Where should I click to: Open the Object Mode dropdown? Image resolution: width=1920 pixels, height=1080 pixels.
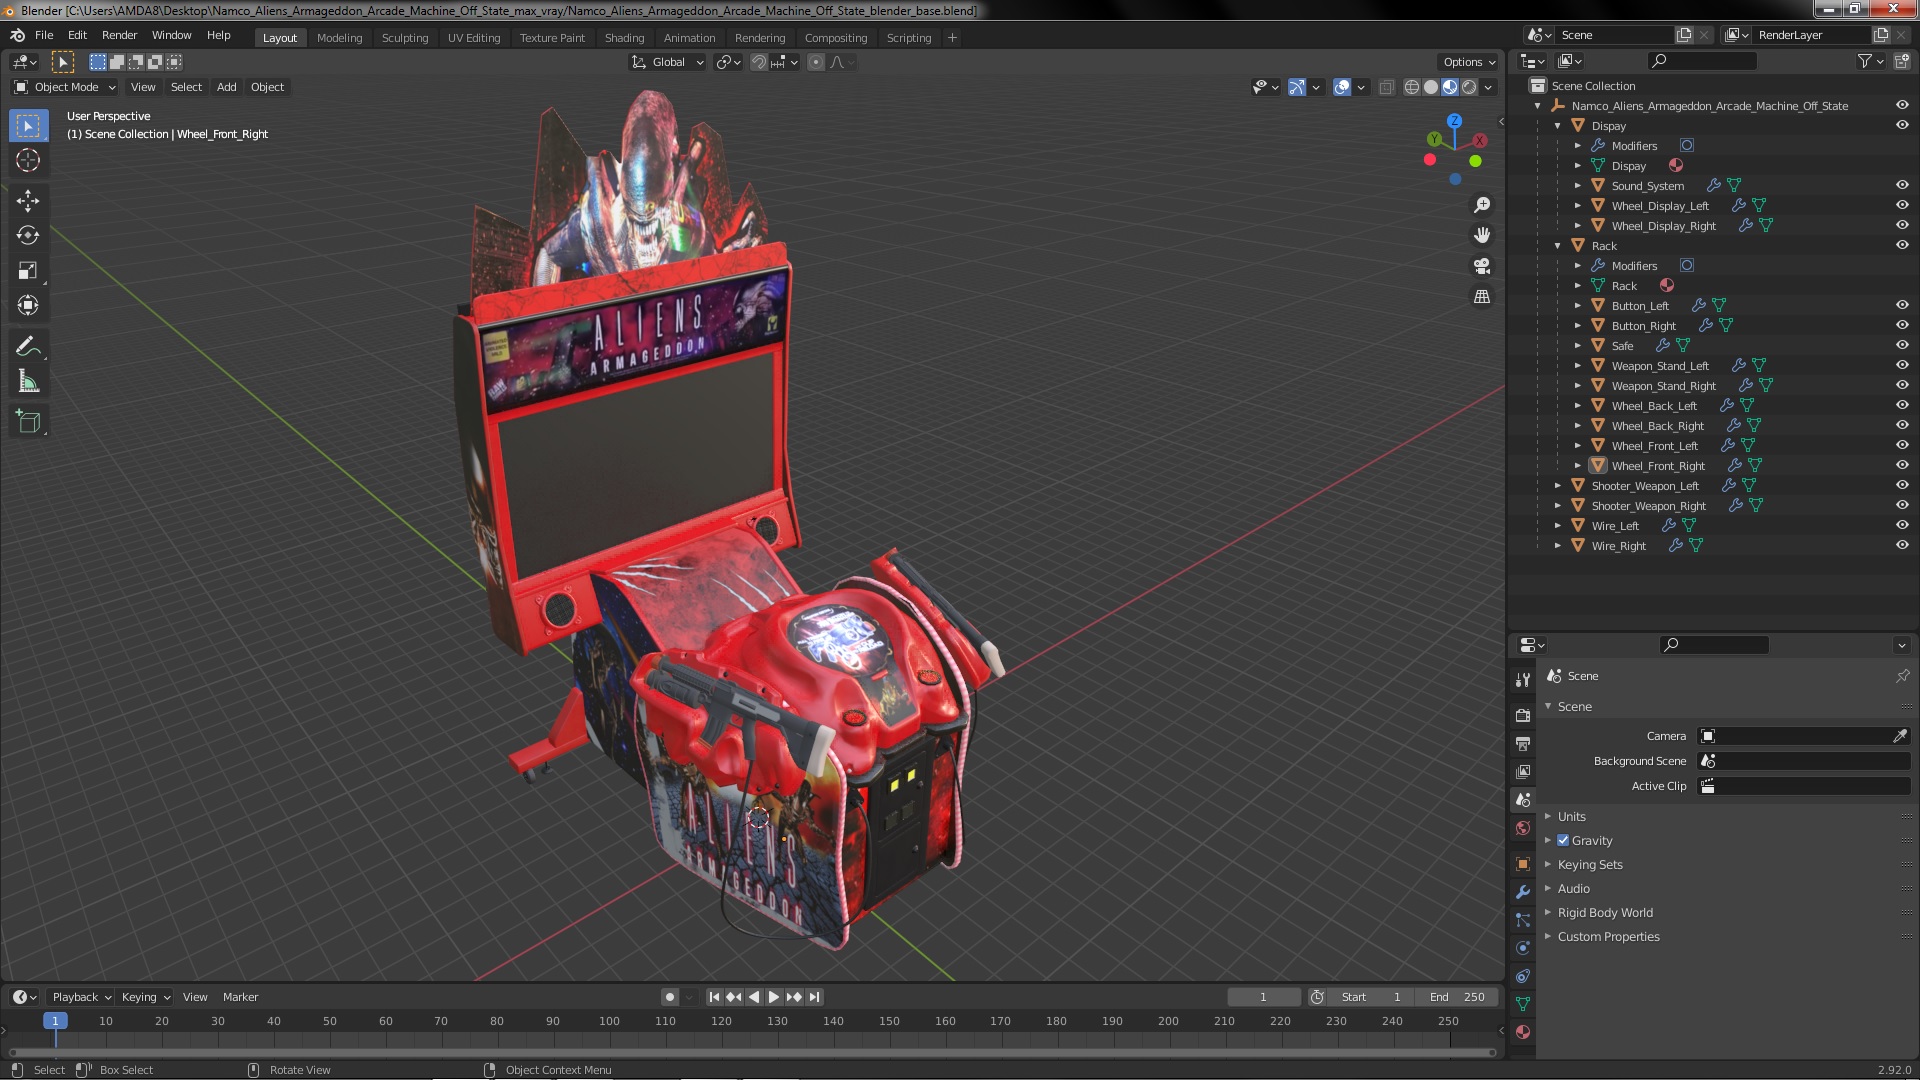(65, 87)
